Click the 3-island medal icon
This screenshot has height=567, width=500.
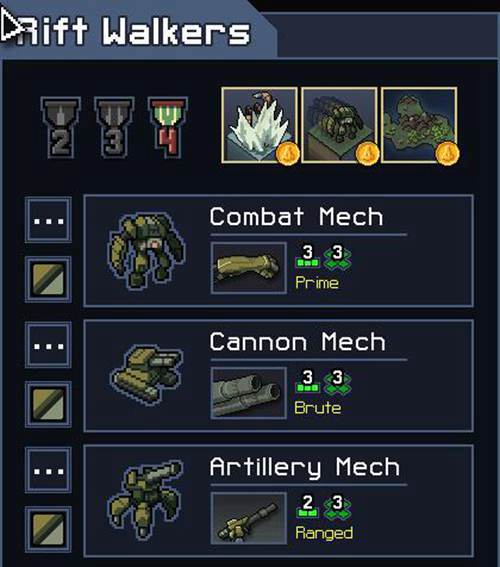[x=114, y=127]
